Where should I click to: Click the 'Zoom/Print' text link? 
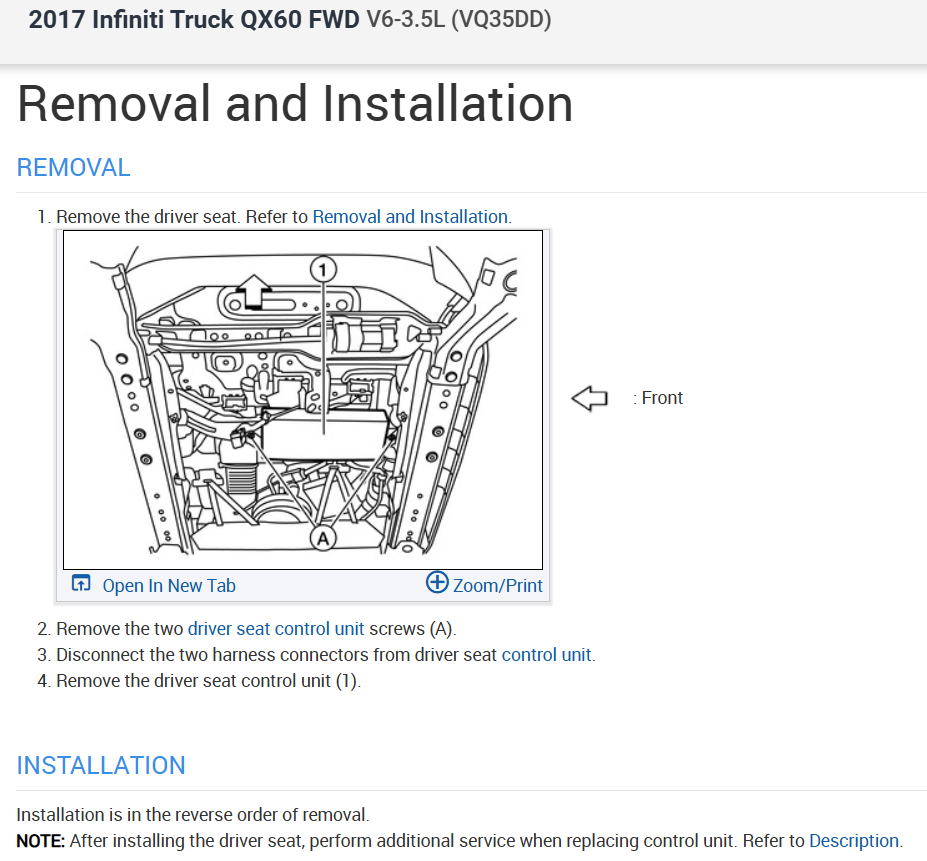coord(497,585)
